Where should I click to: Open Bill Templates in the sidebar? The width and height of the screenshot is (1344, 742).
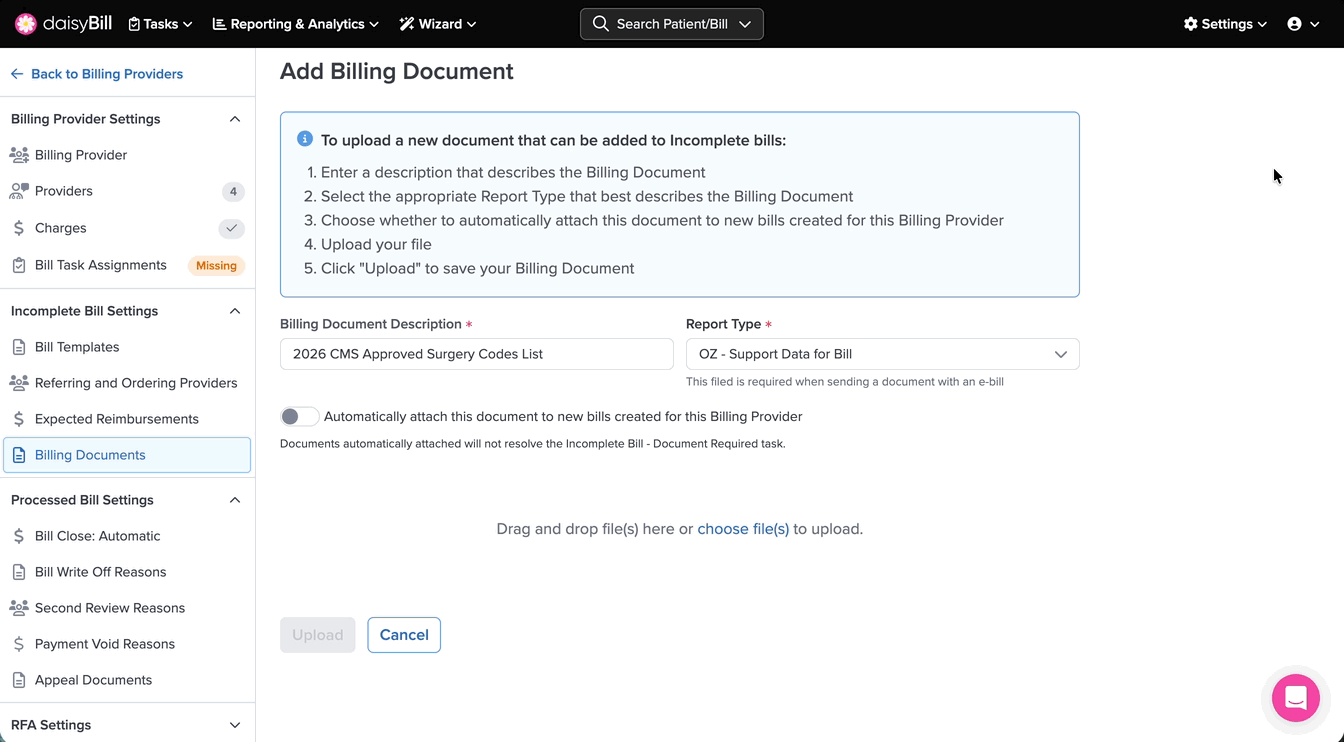coord(77,347)
